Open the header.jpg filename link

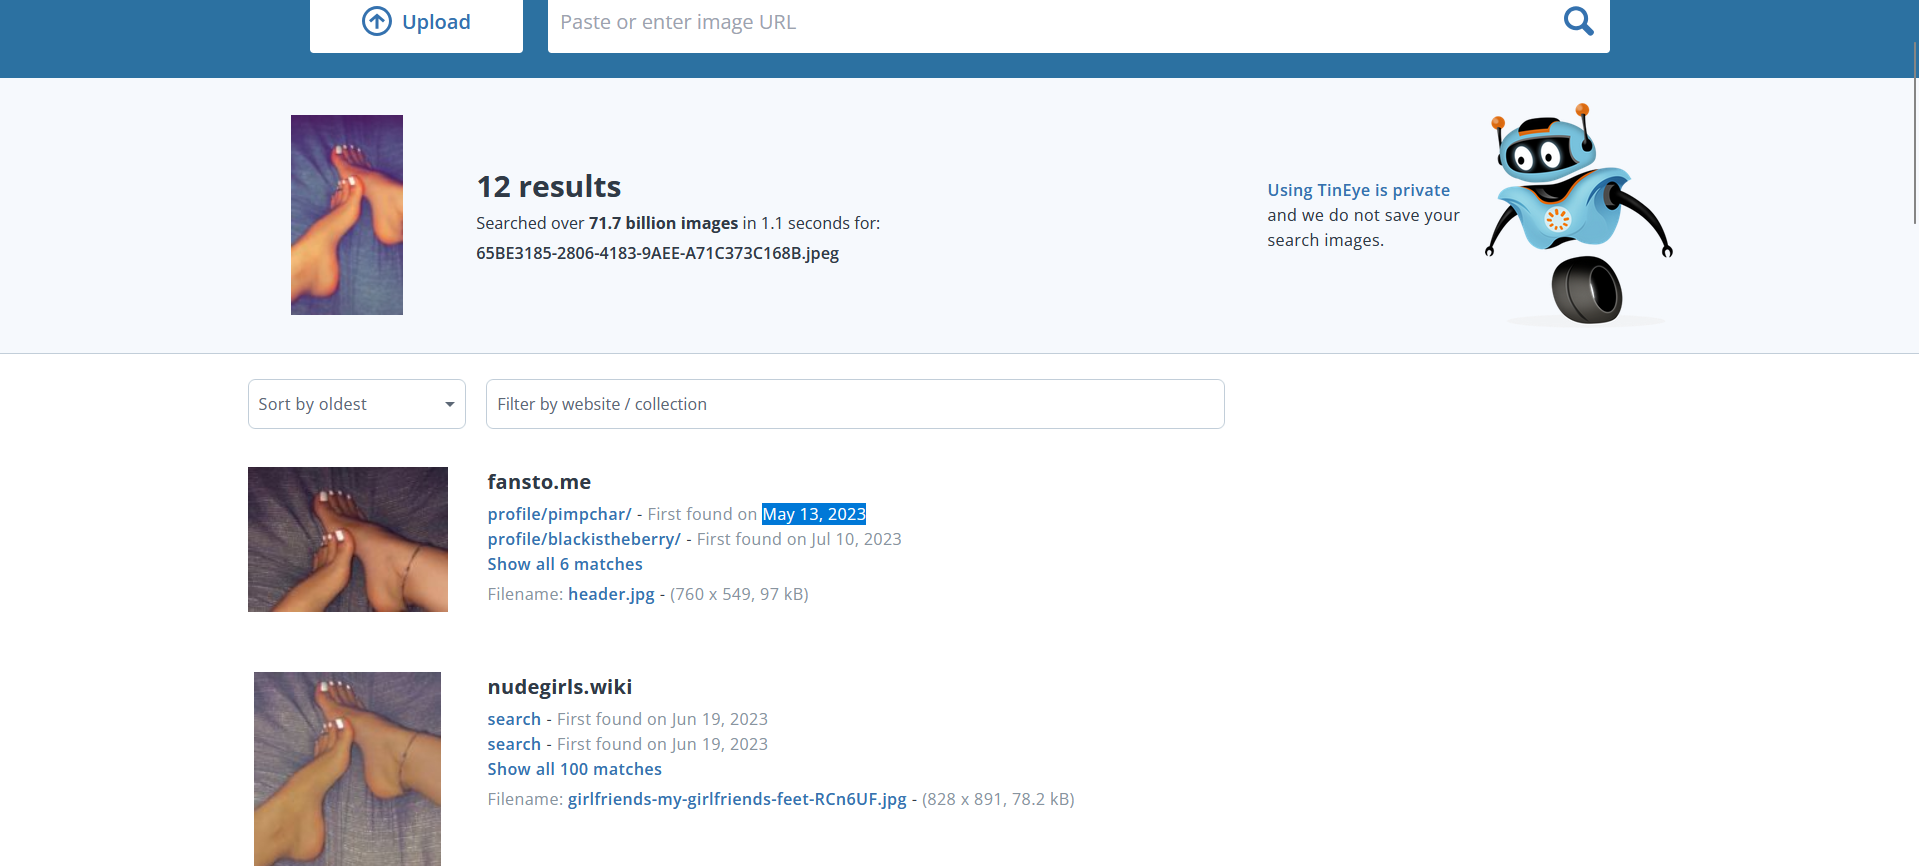[x=611, y=594]
